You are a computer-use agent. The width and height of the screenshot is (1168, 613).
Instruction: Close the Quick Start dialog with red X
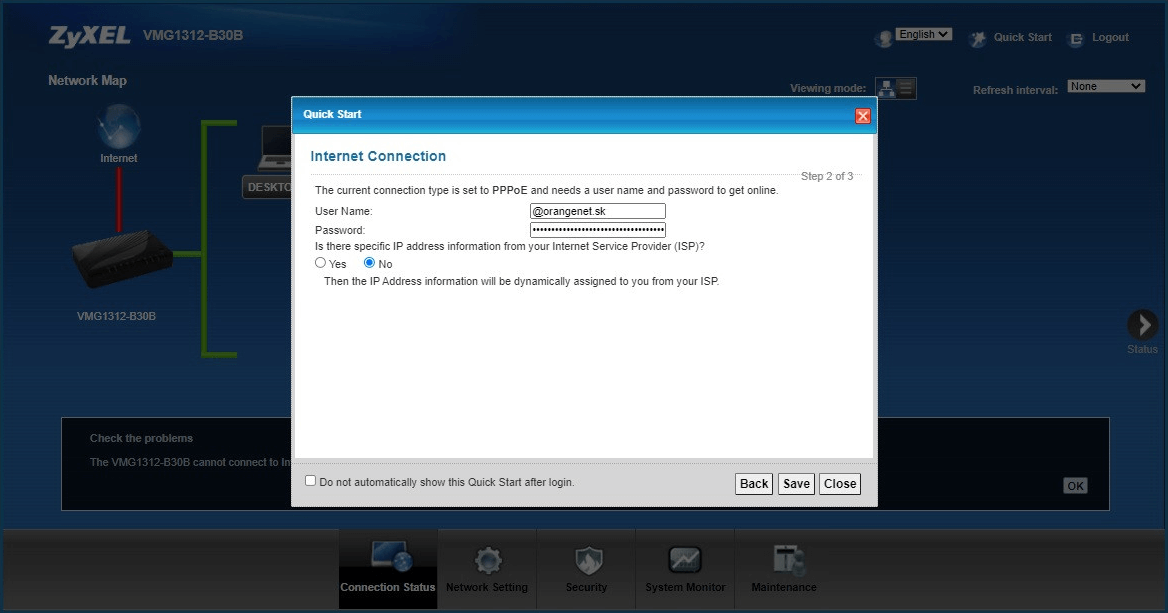(x=863, y=116)
